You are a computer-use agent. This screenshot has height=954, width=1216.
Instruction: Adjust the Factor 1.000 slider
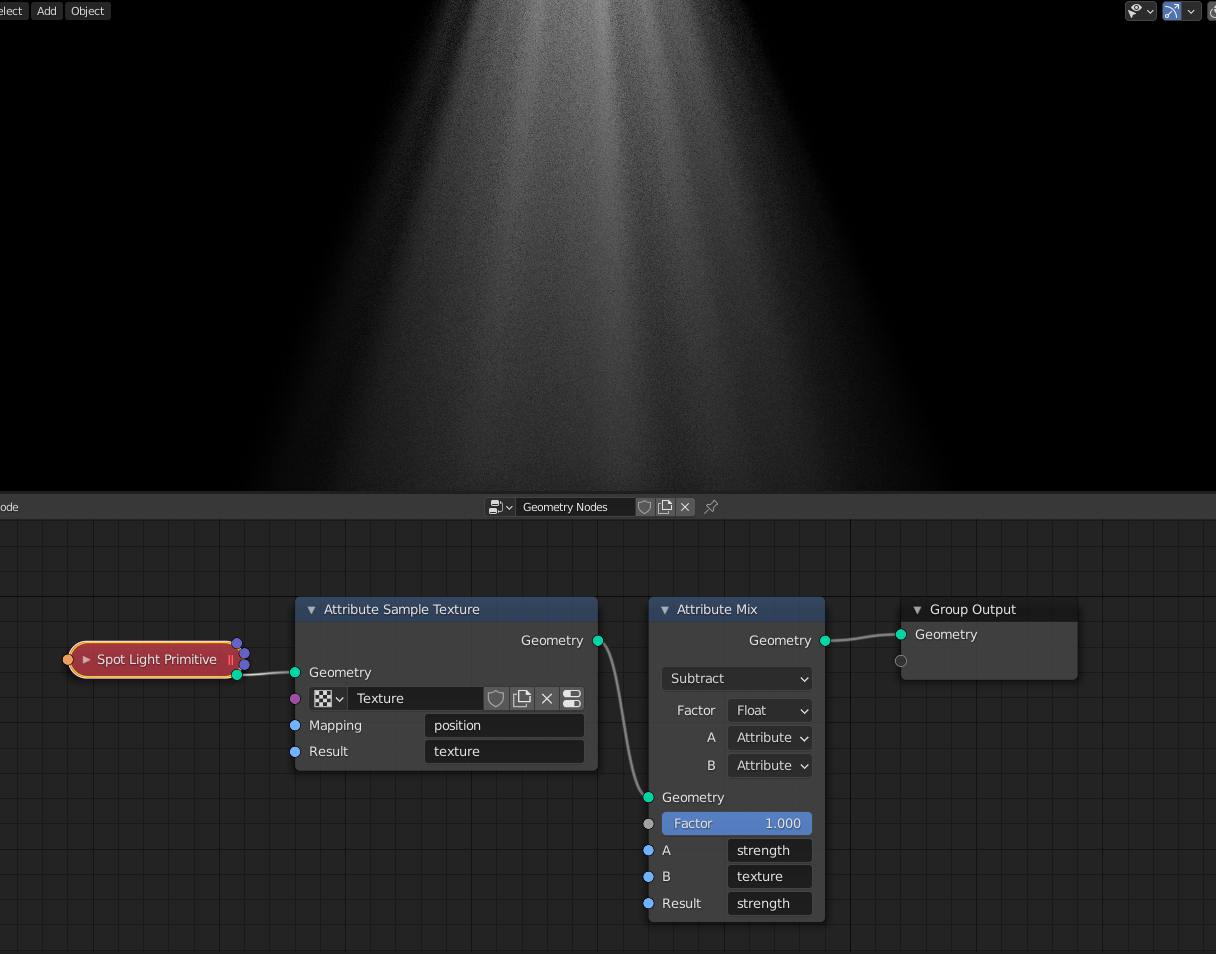click(737, 823)
